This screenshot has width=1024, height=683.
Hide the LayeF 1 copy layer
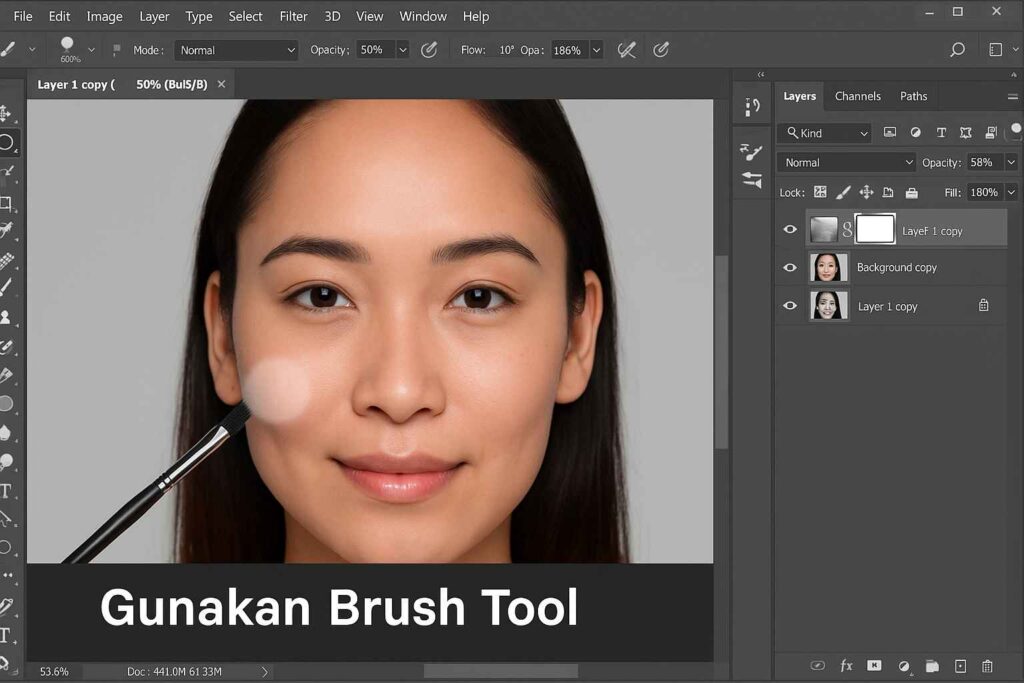pyautogui.click(x=790, y=229)
